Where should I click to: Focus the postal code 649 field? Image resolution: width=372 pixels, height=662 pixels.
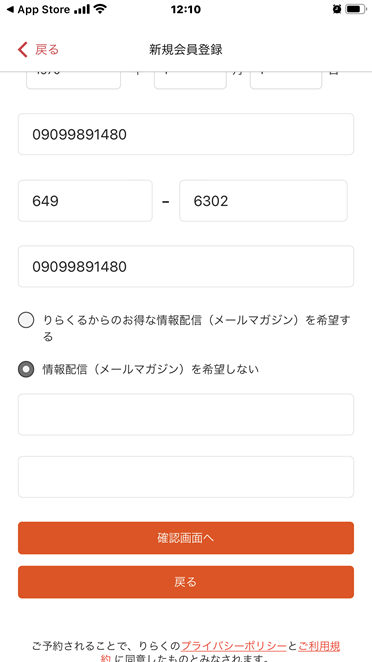pyautogui.click(x=85, y=201)
